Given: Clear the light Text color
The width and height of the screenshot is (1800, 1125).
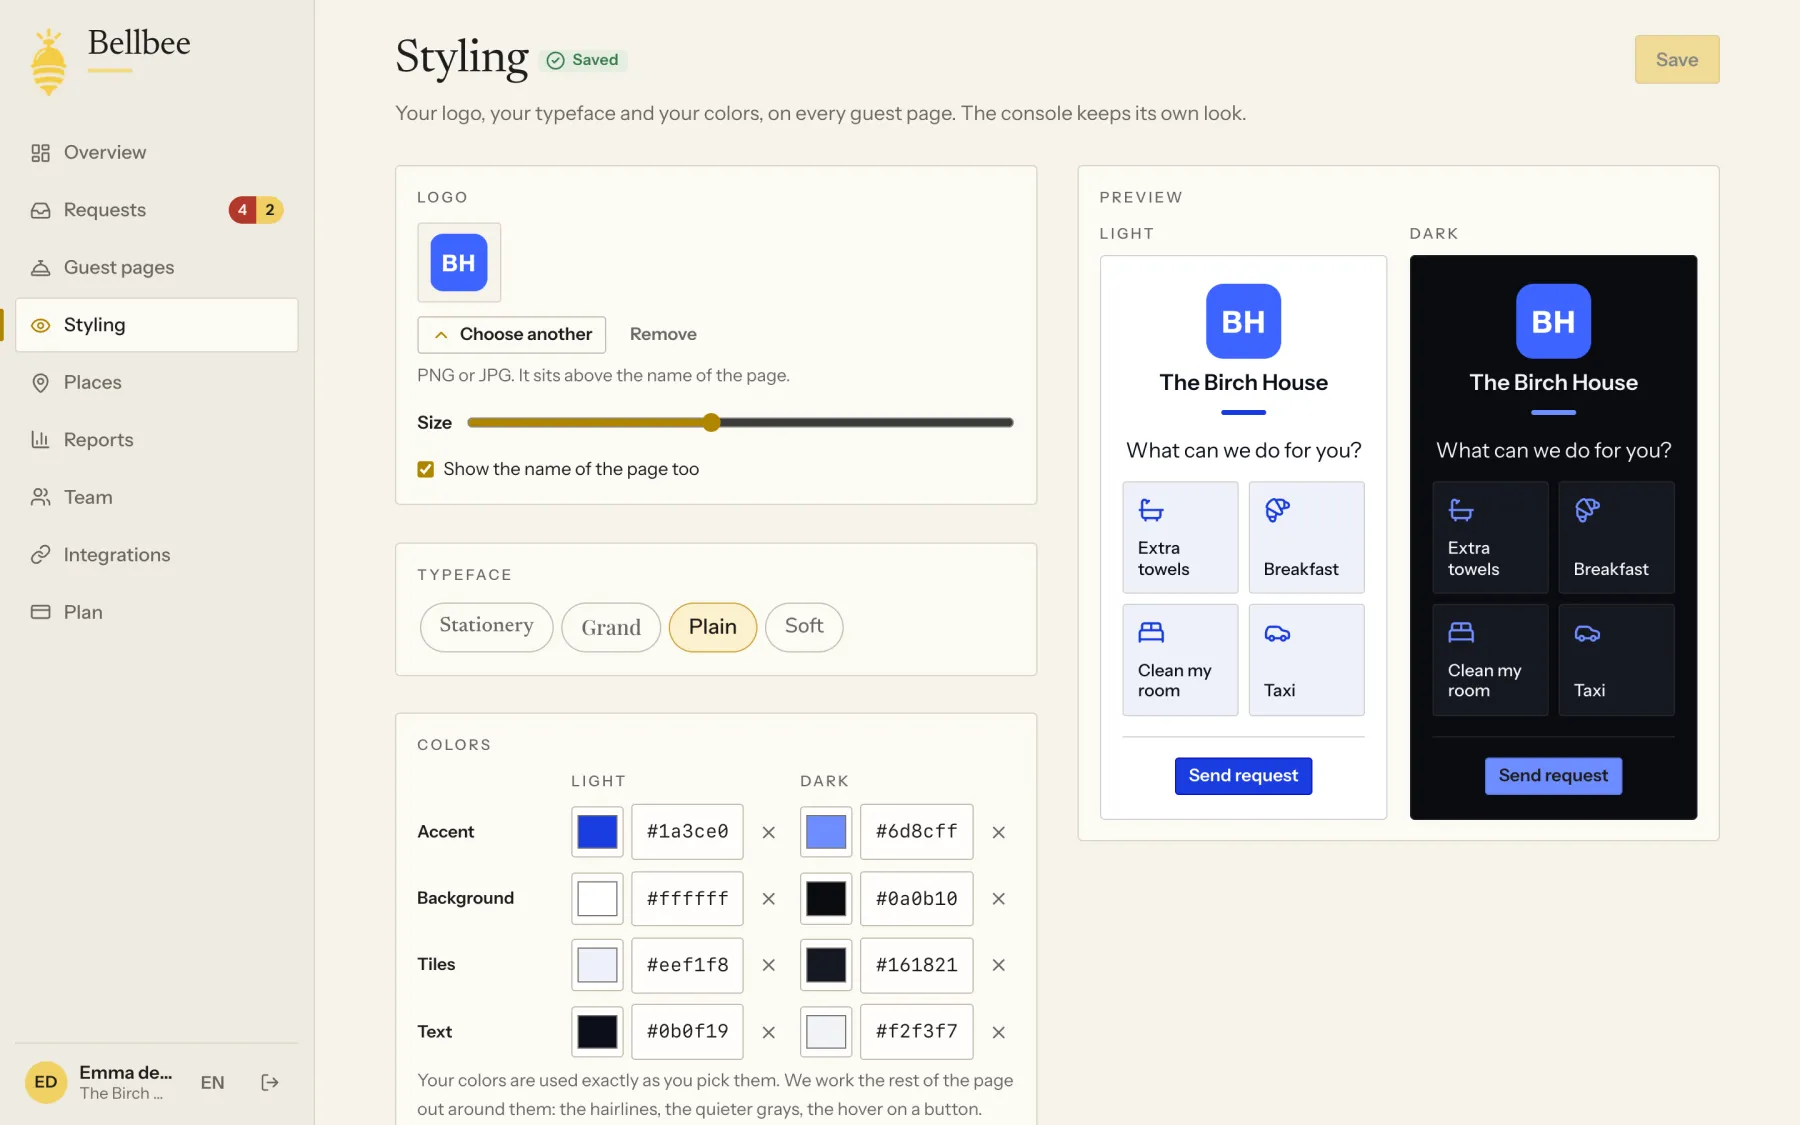Looking at the screenshot, I should pyautogui.click(x=769, y=1032).
